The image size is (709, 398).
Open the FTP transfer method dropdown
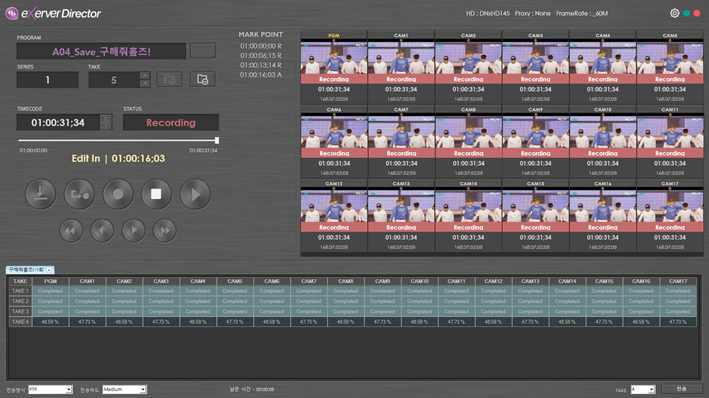tap(50, 389)
